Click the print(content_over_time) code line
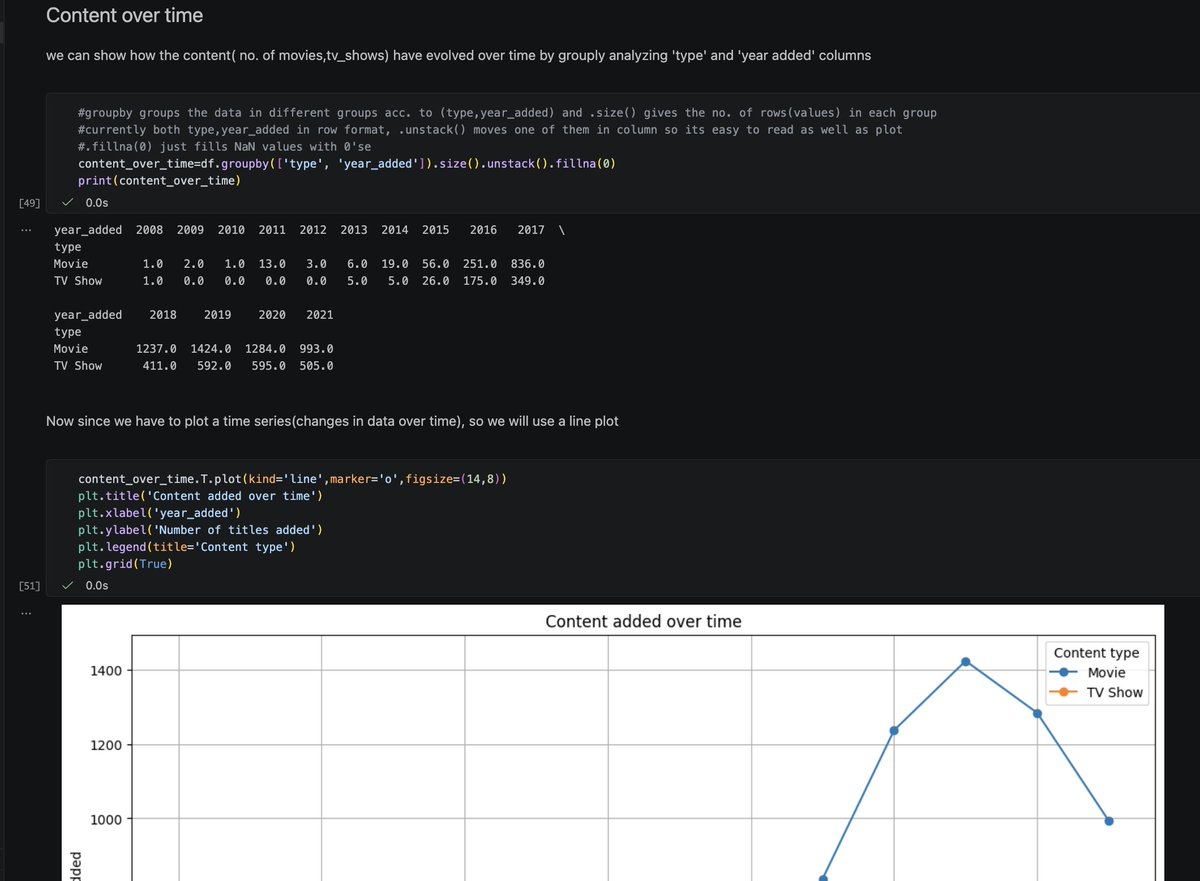Viewport: 1200px width, 881px height. click(x=159, y=181)
